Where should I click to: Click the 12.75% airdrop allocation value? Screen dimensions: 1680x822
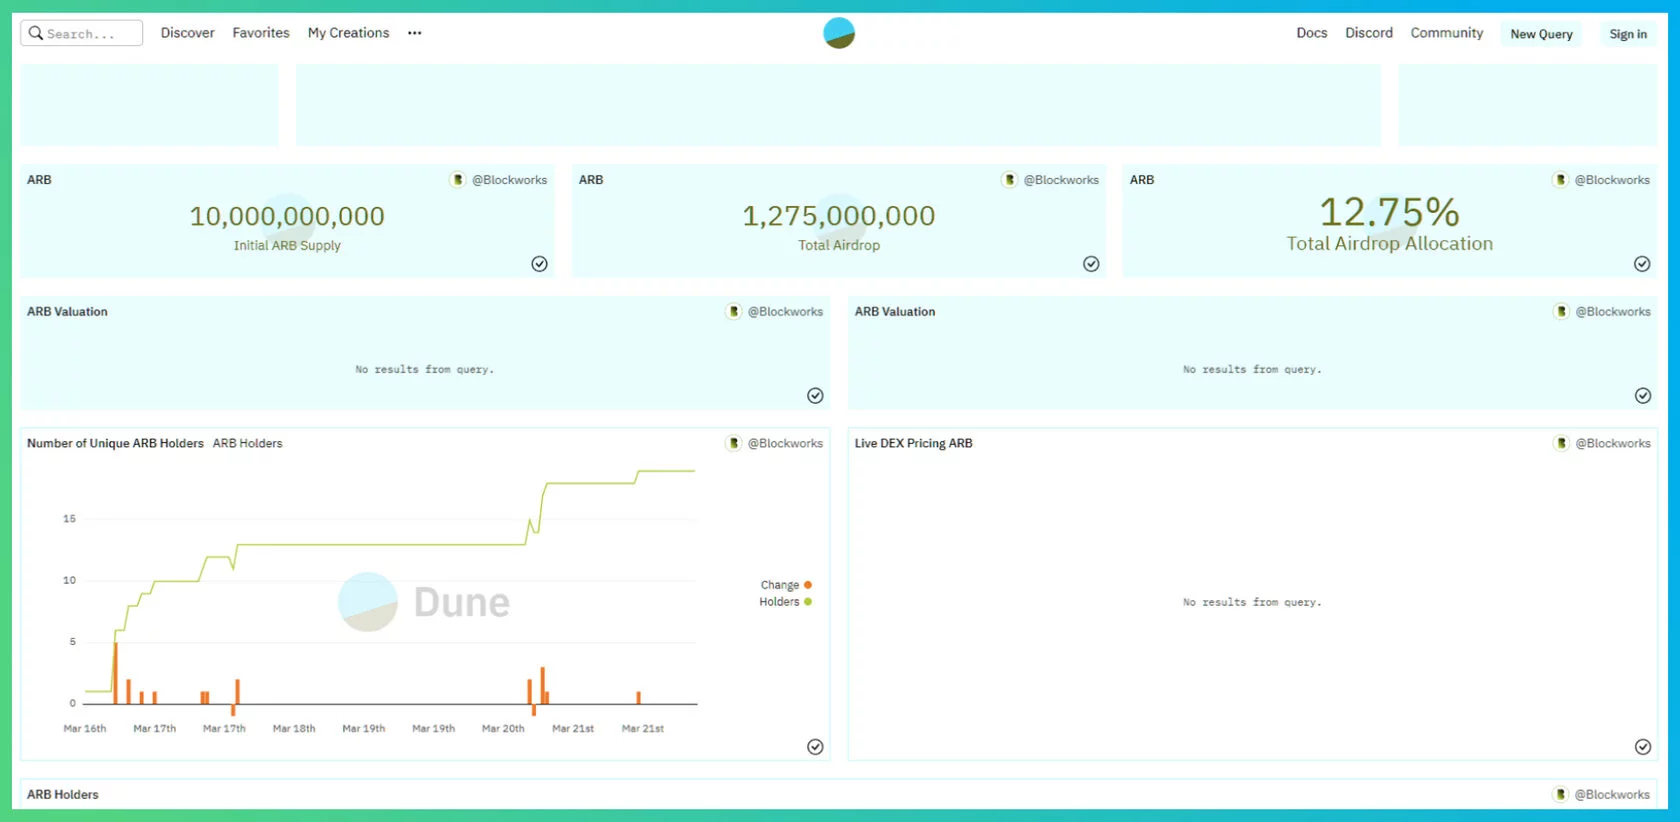tap(1389, 212)
